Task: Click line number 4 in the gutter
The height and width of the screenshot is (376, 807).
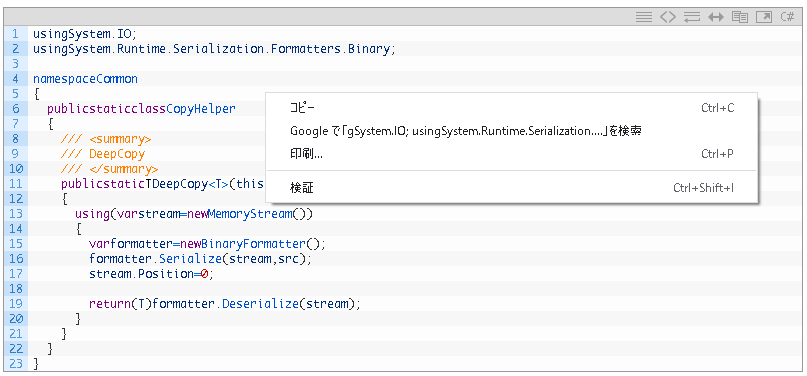Action: 15,79
